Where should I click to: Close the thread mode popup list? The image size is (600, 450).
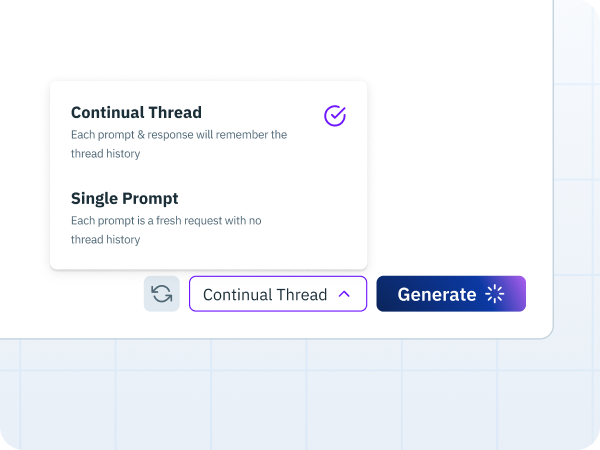coord(278,294)
